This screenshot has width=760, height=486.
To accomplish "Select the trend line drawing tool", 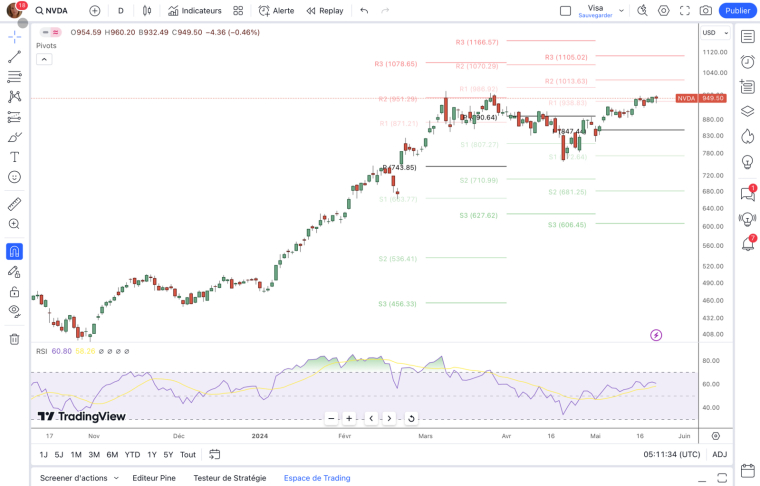I will (15, 57).
